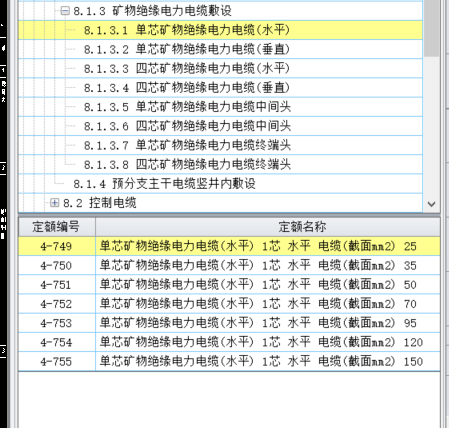The width and height of the screenshot is (449, 428).
Task: Click the 定额名称 column header
Action: click(268, 227)
